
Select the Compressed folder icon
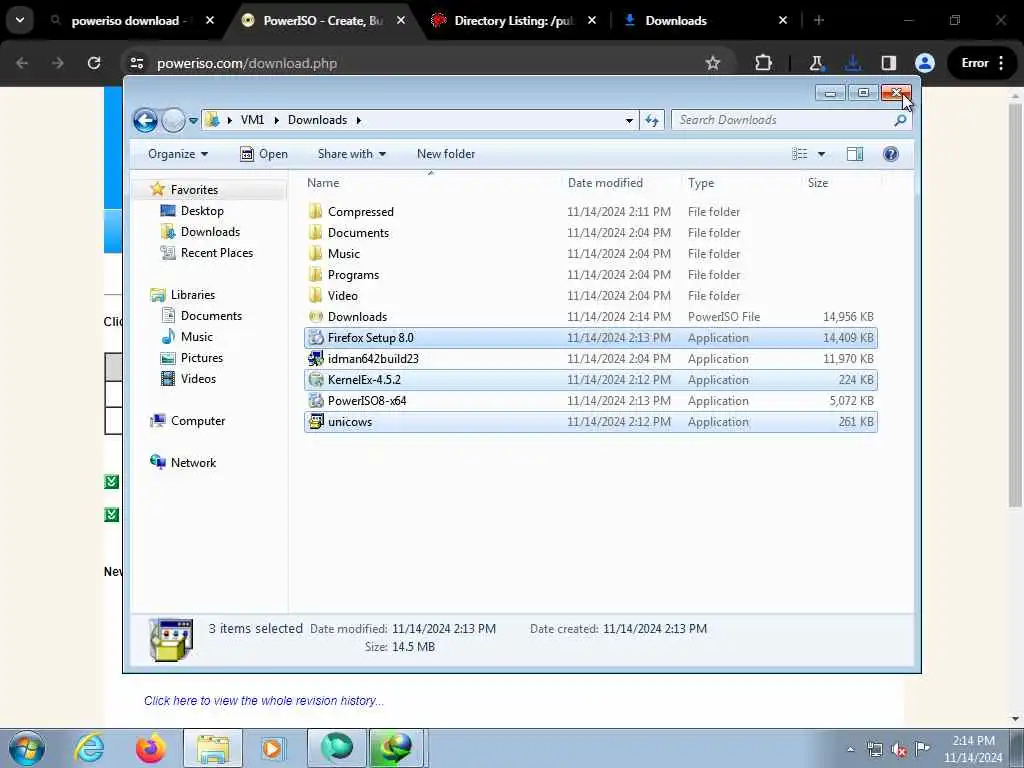(315, 212)
